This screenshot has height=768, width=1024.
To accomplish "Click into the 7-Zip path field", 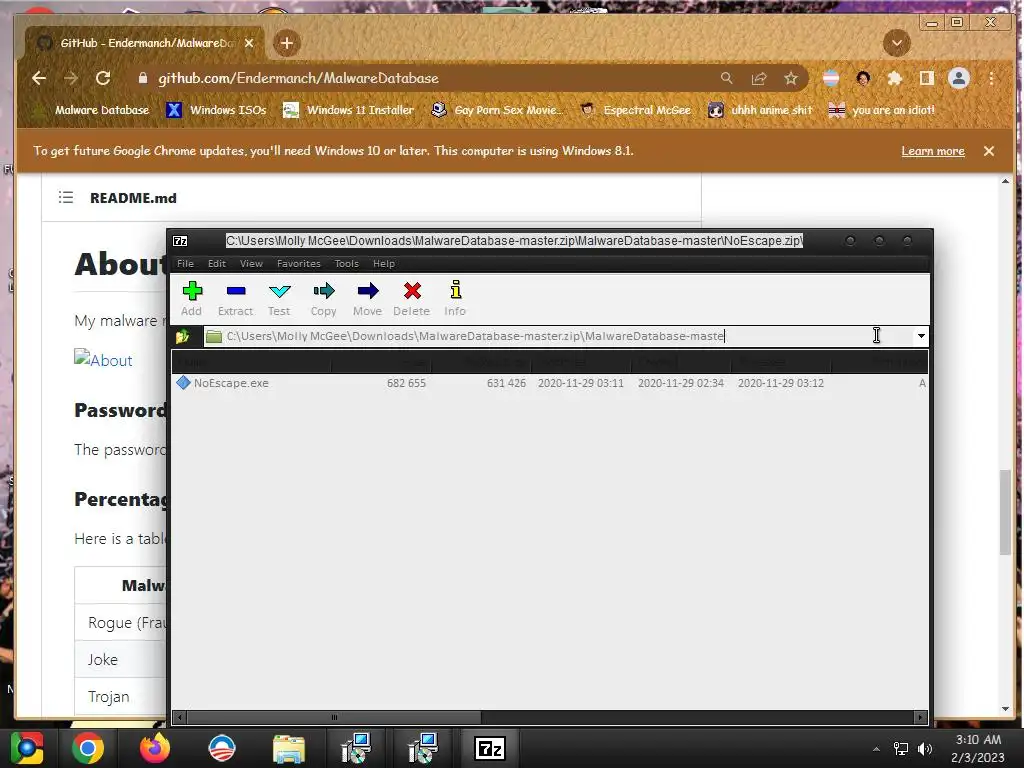I will pos(558,336).
